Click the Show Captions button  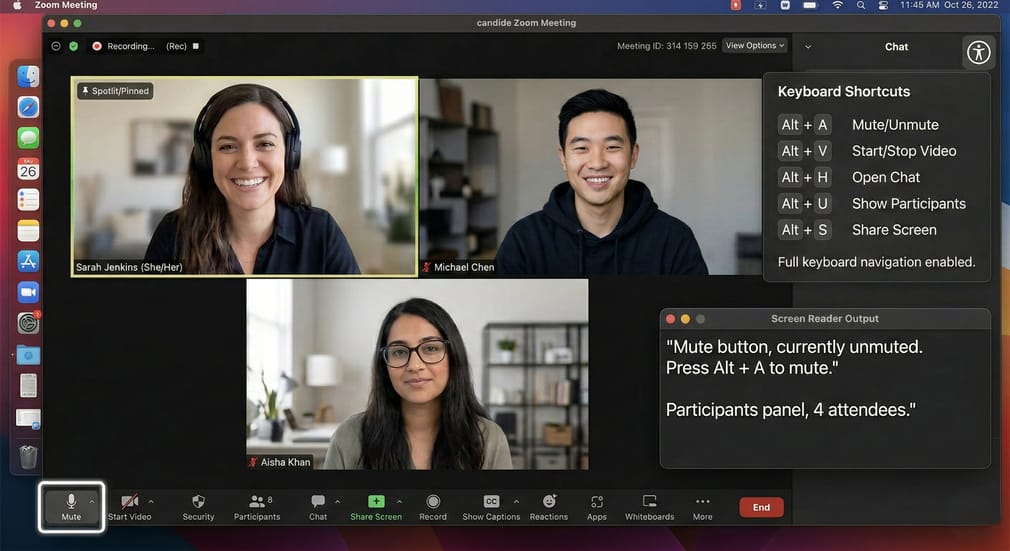pos(491,507)
